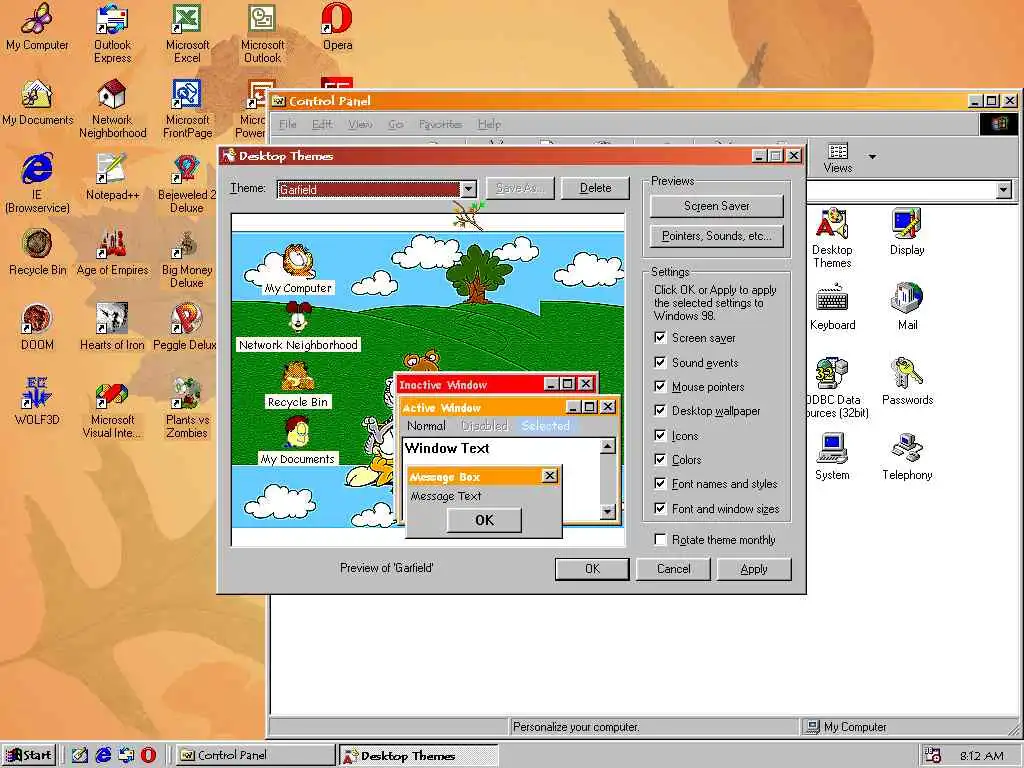Uncheck Font names and styles checkbox
This screenshot has width=1024, height=768.
click(660, 483)
